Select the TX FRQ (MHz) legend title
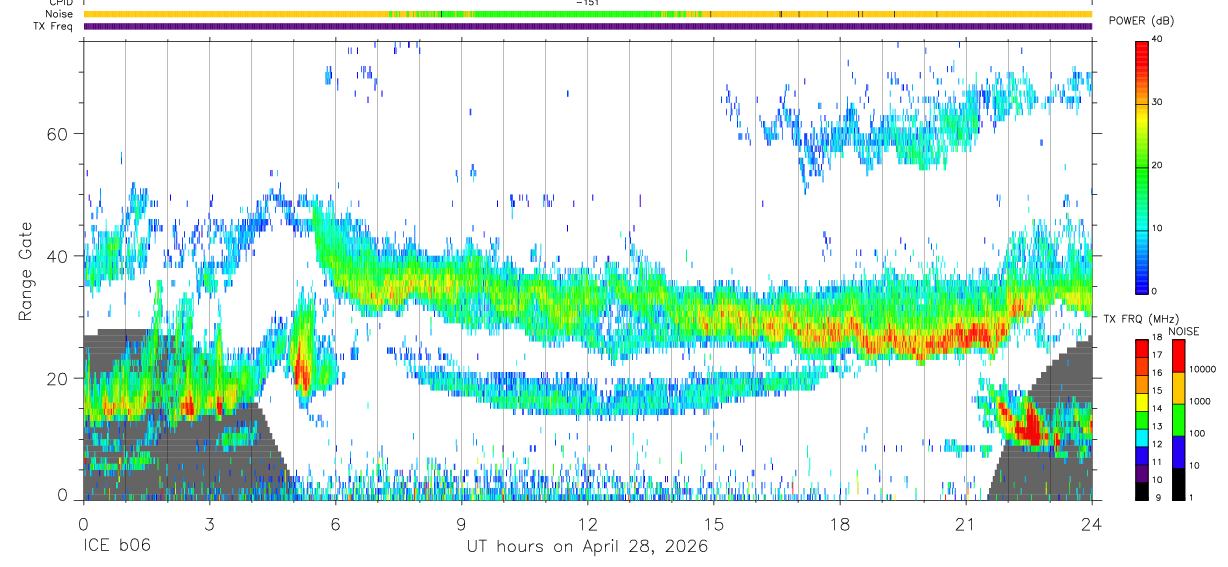Image resolution: width=1228 pixels, height=567 pixels. pyautogui.click(x=1140, y=318)
